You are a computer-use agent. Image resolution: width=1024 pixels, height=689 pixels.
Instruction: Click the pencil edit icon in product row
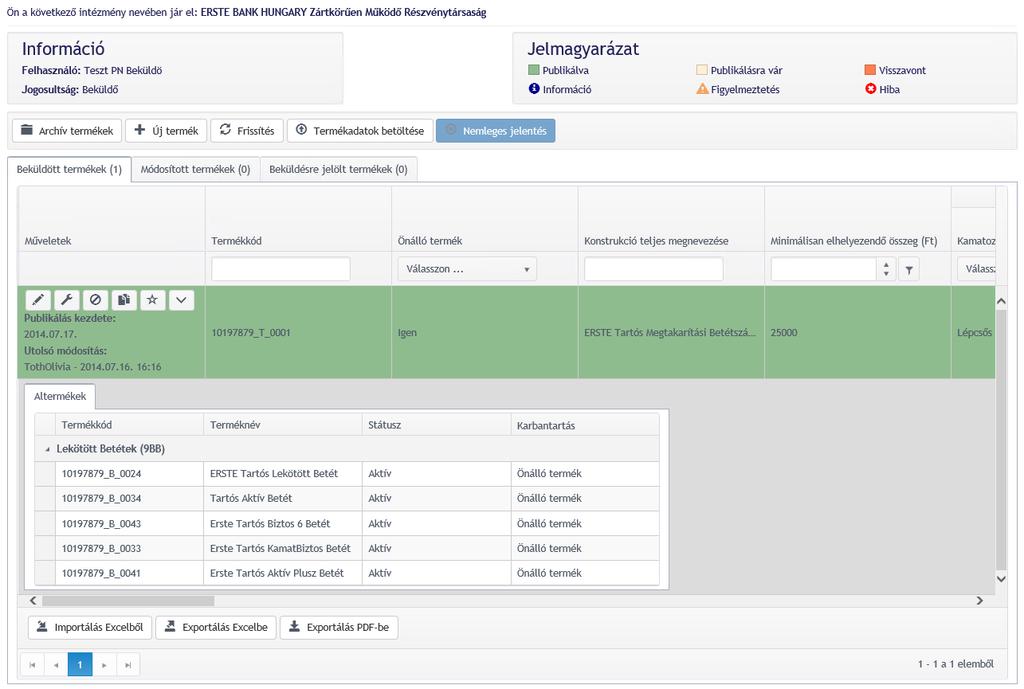pos(39,300)
